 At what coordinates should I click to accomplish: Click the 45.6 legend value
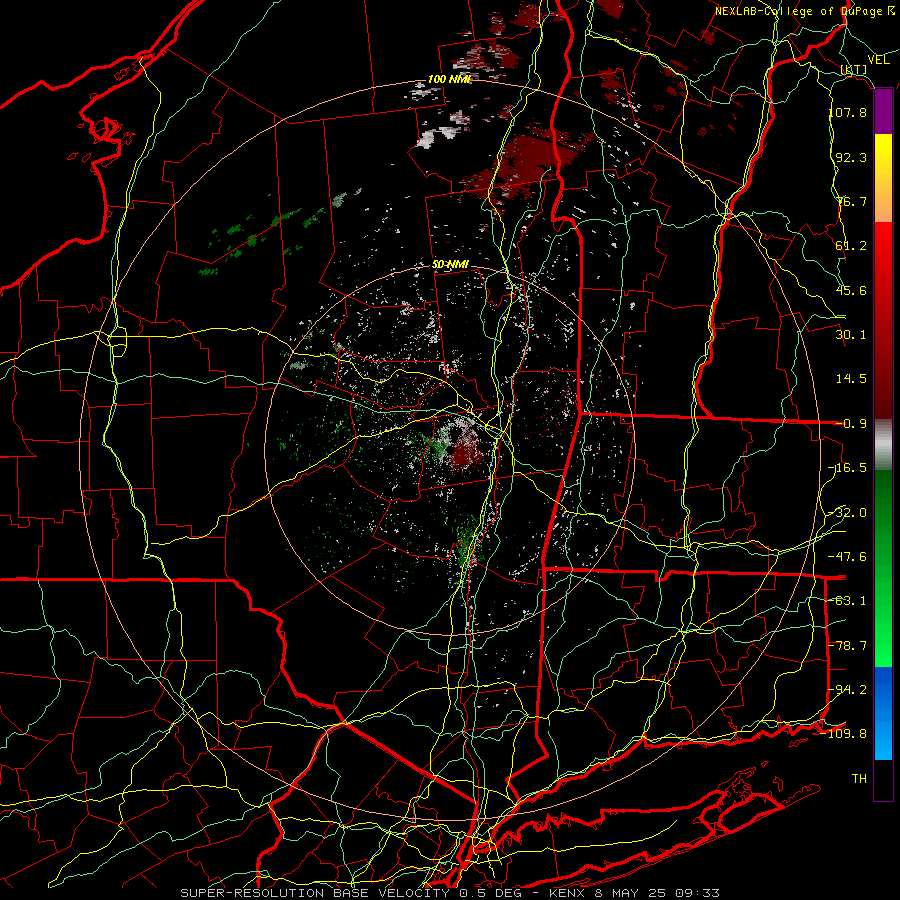[851, 290]
